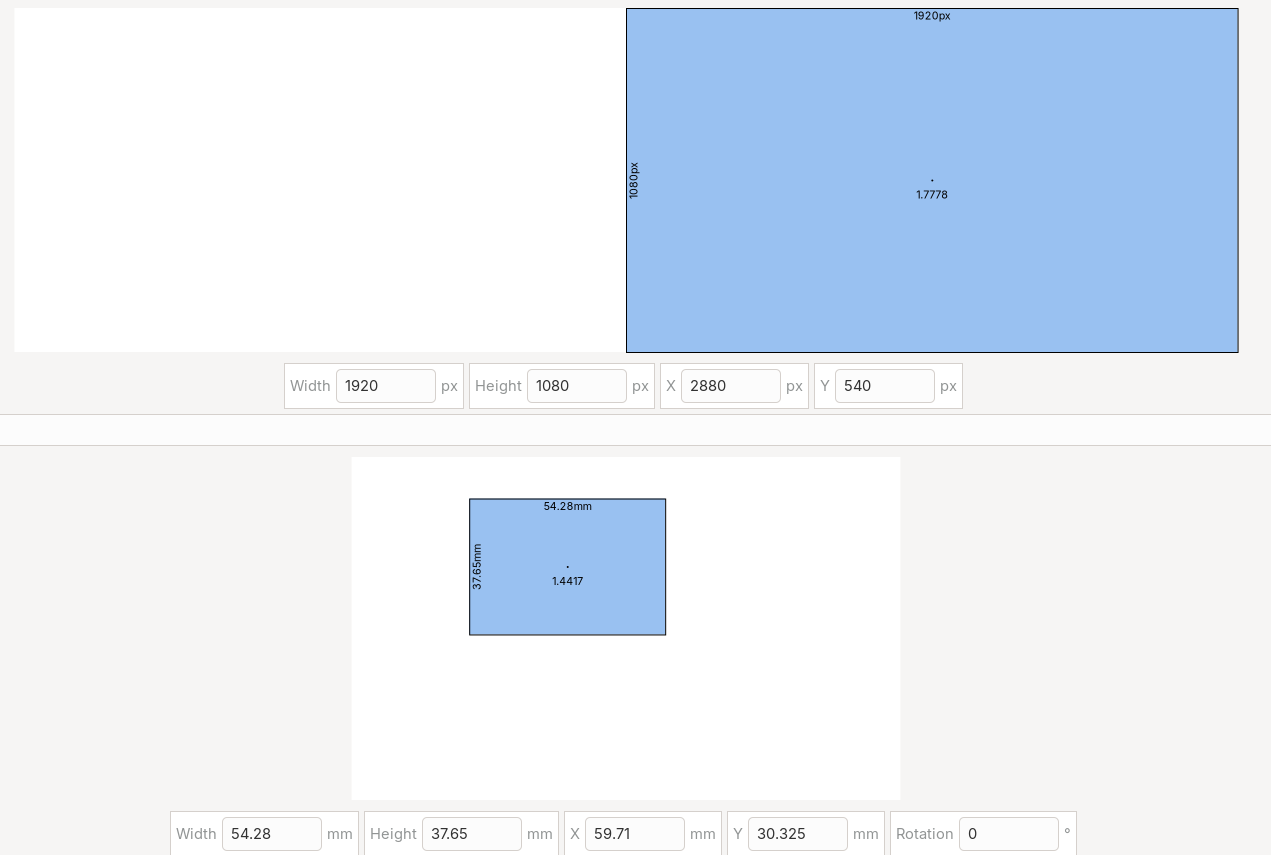Viewport: 1271px width, 855px height.
Task: Edit the Y field showing 30.325
Action: (798, 834)
